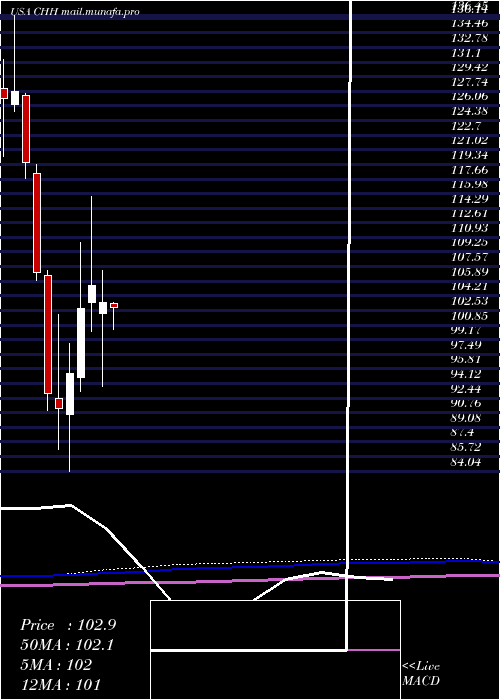Click the '12MA : 101' readout
Image resolution: width=500 pixels, height=700 pixels.
tap(60, 684)
